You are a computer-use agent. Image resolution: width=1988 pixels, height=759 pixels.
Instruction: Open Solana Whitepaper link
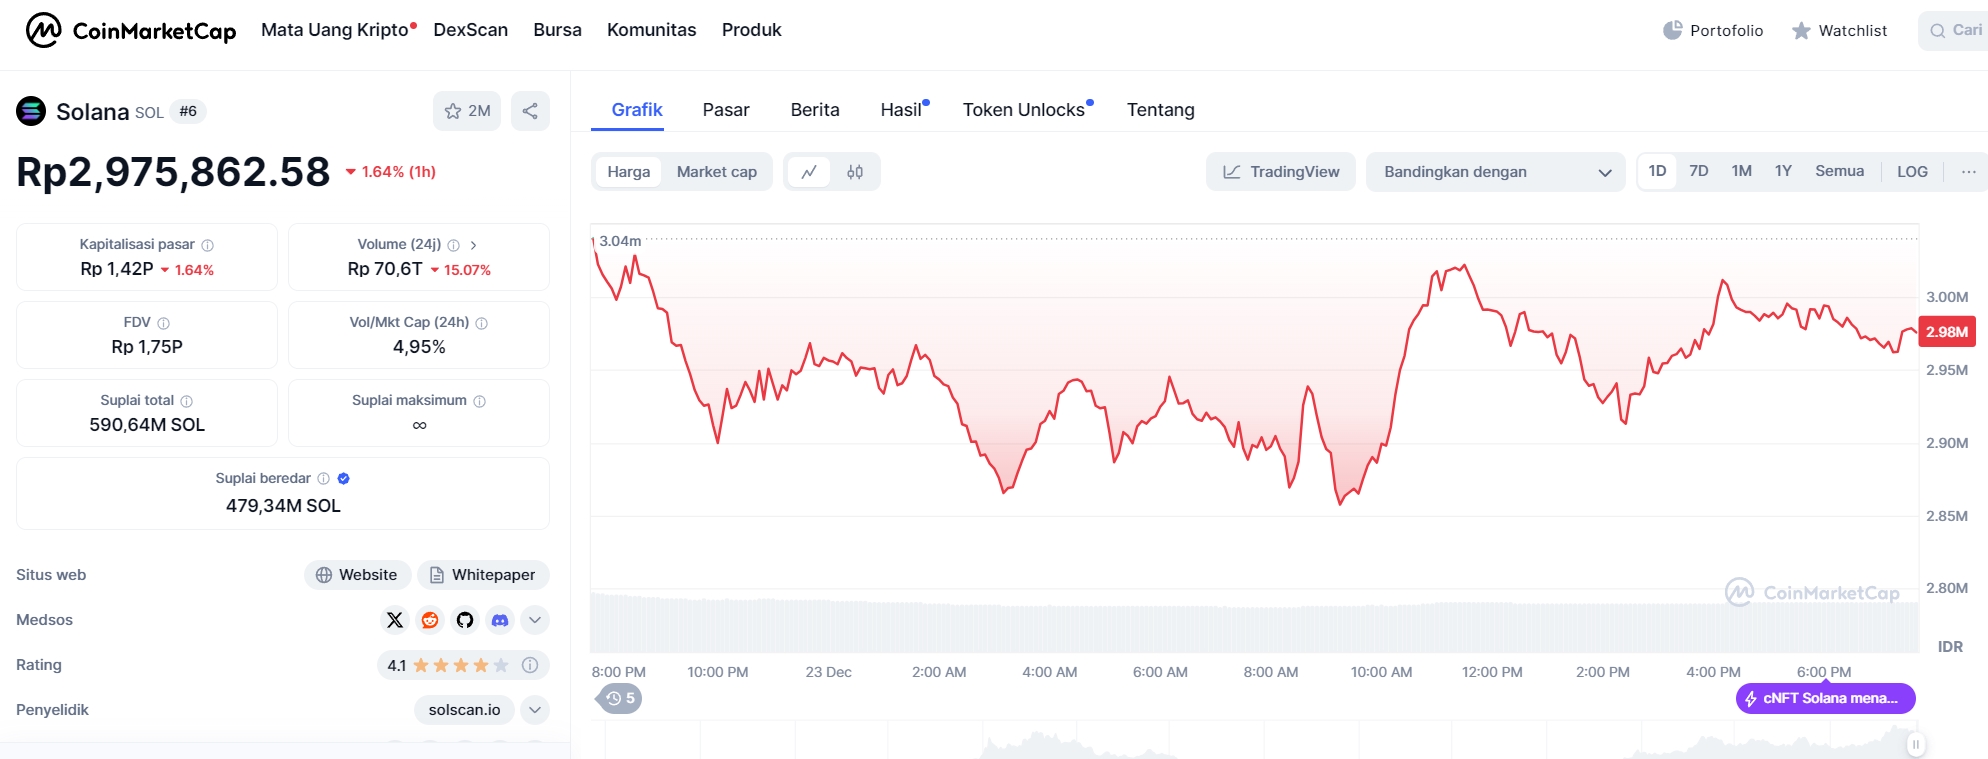(x=483, y=575)
